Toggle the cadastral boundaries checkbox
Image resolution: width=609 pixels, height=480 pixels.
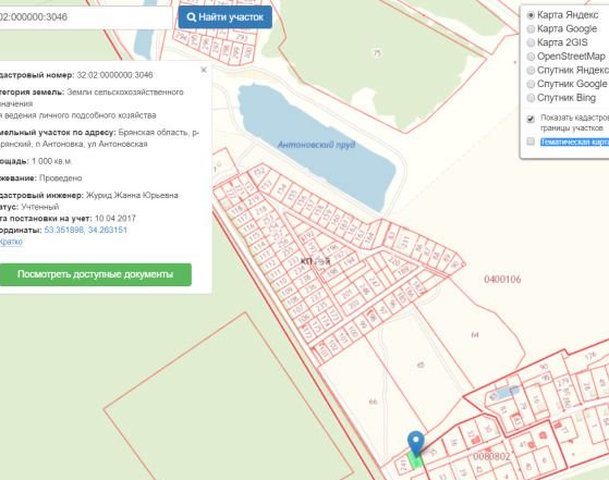[x=531, y=119]
